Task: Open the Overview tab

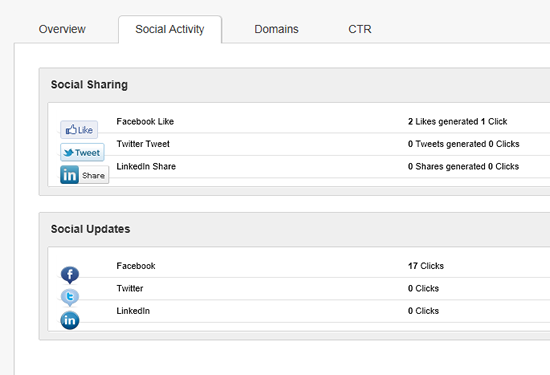Action: [62, 29]
